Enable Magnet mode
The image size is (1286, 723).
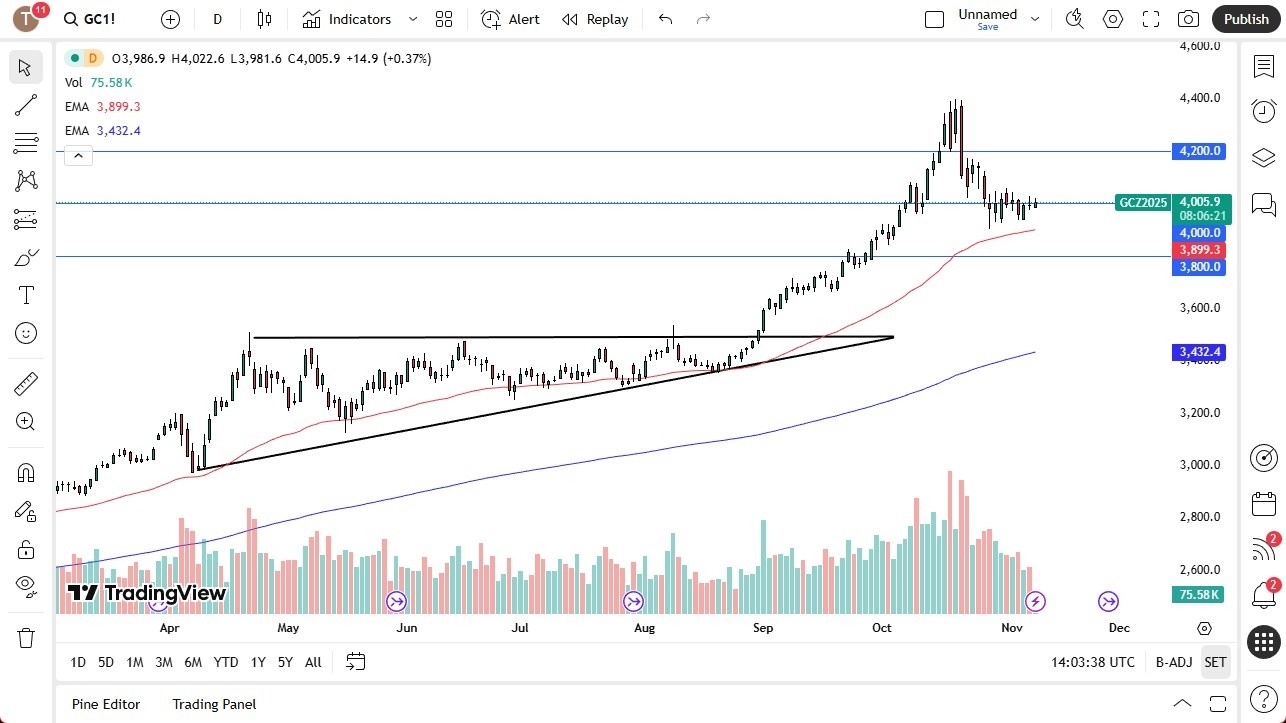tap(26, 471)
